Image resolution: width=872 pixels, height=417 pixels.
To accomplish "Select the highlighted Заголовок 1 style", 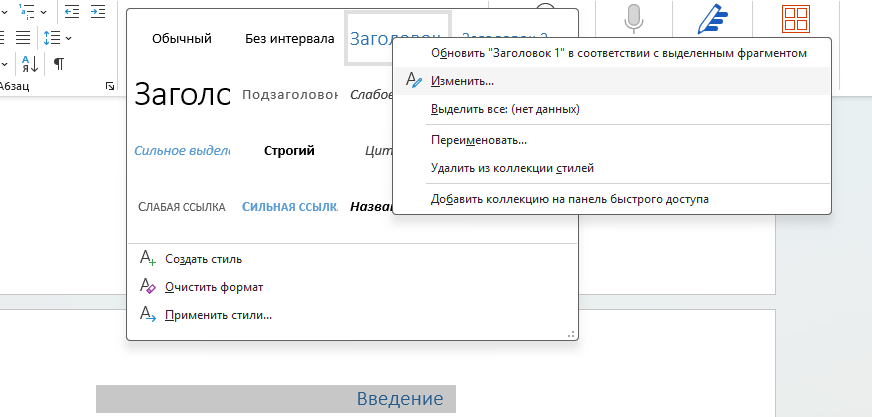I will (x=398, y=39).
